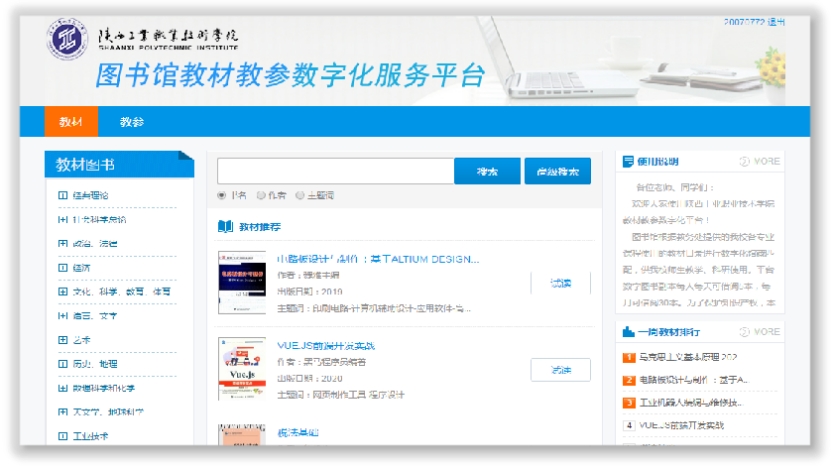The image size is (831, 466).
Task: Switch to the 教材 tab
Action: point(70,122)
